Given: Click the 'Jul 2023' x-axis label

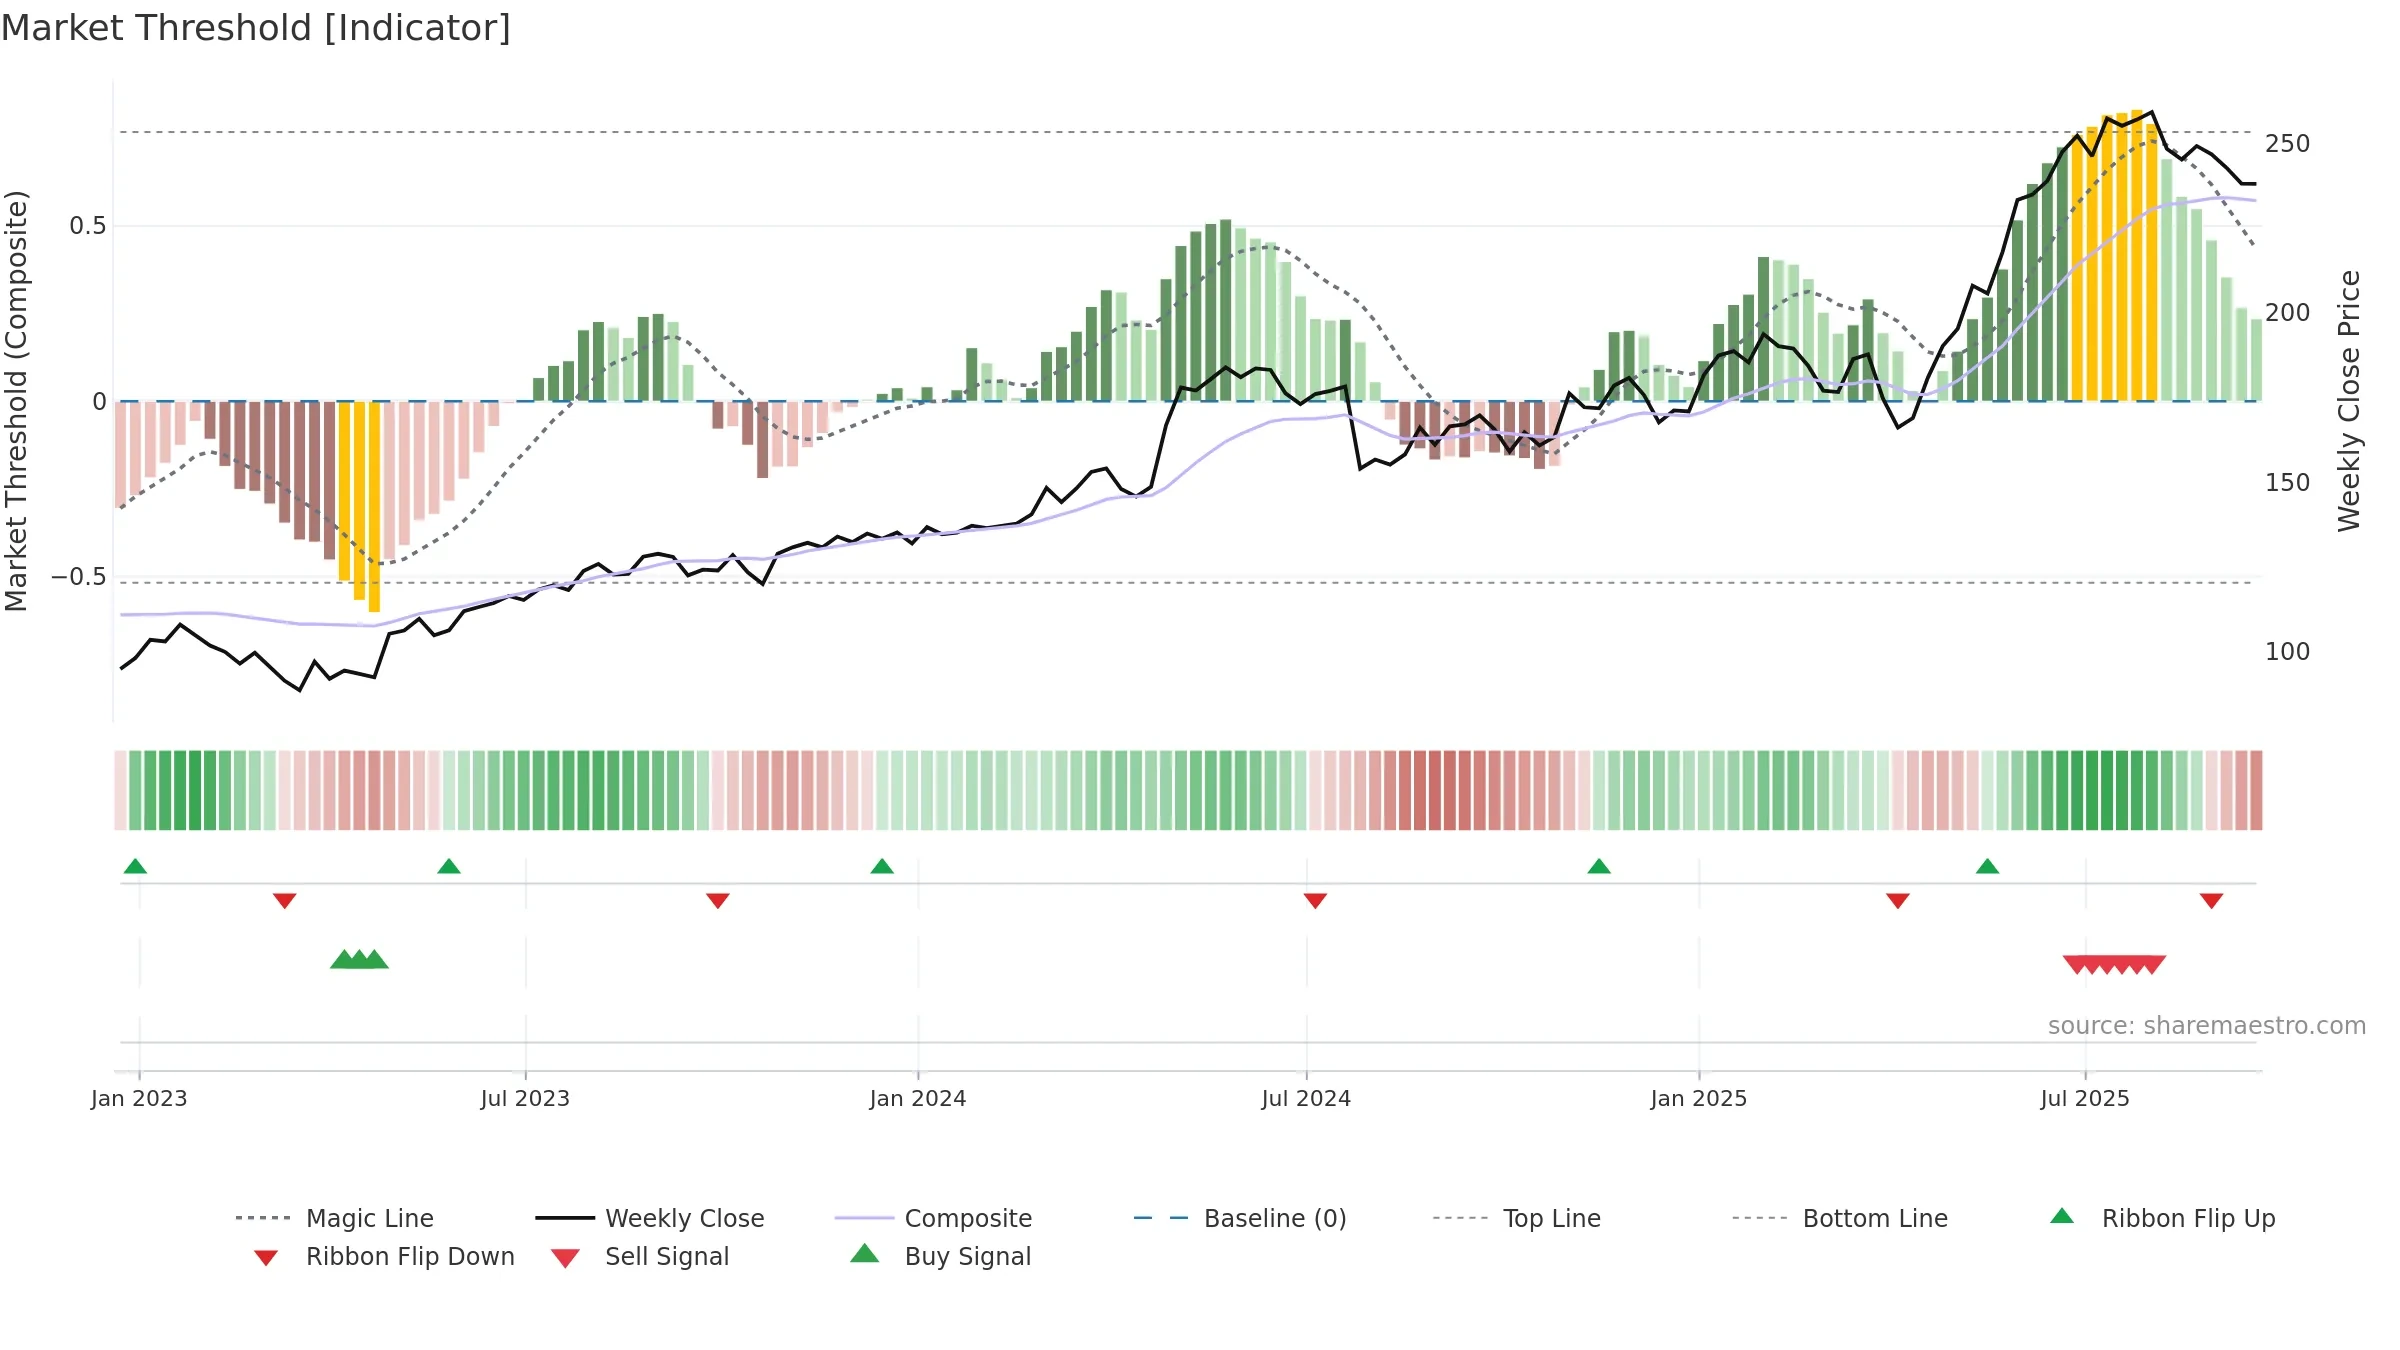Looking at the screenshot, I should tap(525, 1099).
